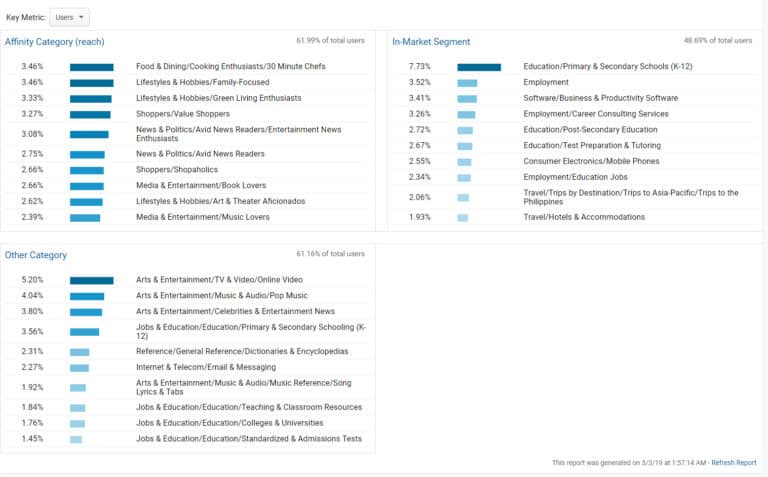The image size is (768, 477).
Task: Select the Food & Dining/Cooking Enthusiasts row
Action: click(x=230, y=67)
